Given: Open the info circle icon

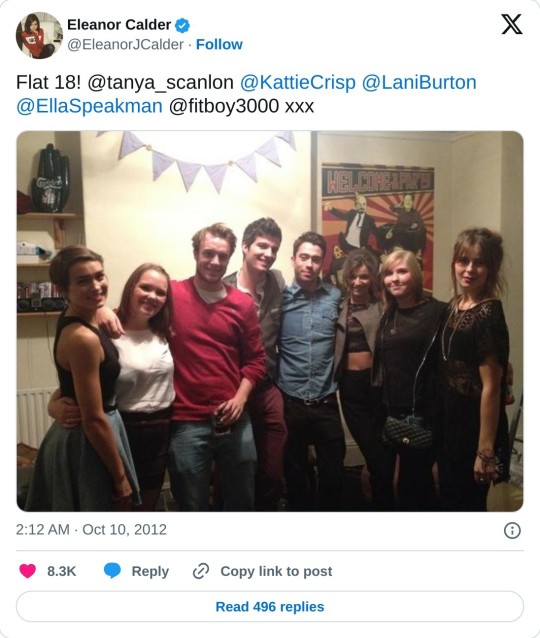Looking at the screenshot, I should (x=512, y=531).
